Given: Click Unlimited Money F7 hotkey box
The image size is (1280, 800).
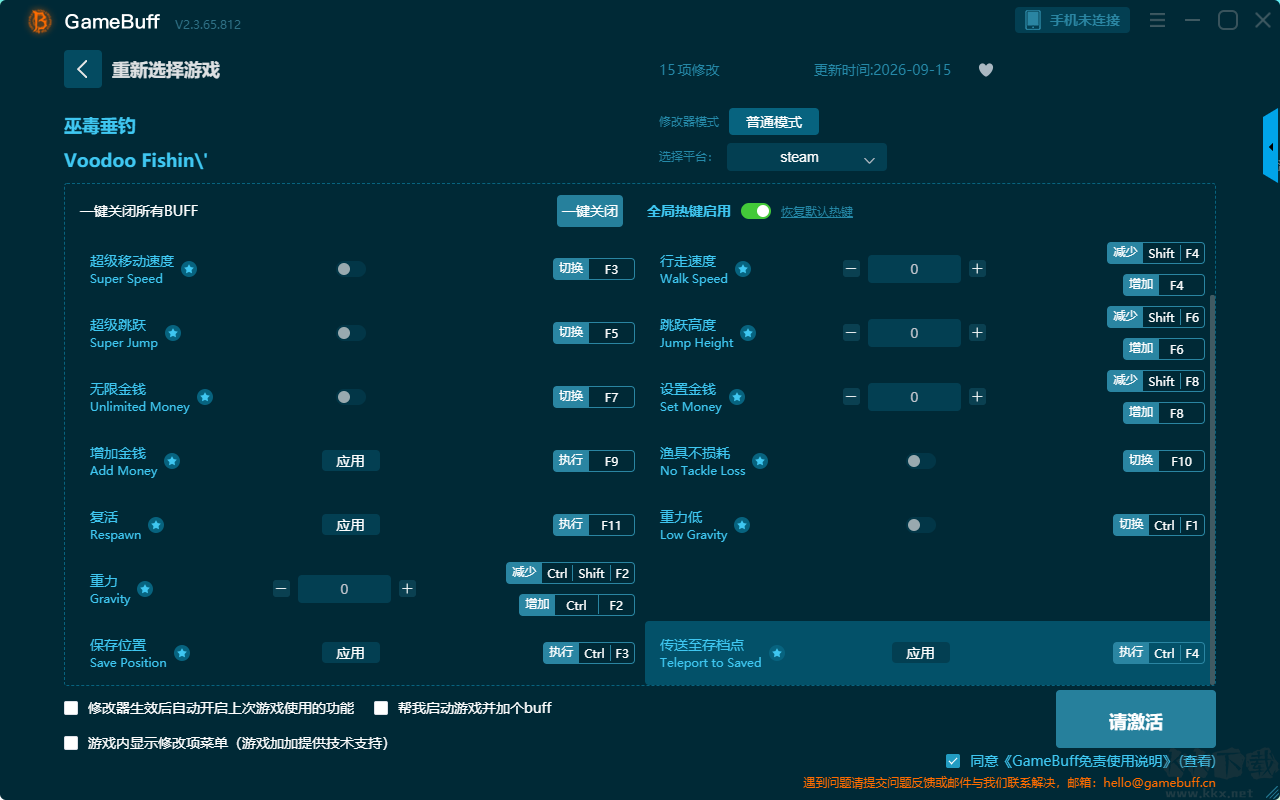Looking at the screenshot, I should click(594, 397).
